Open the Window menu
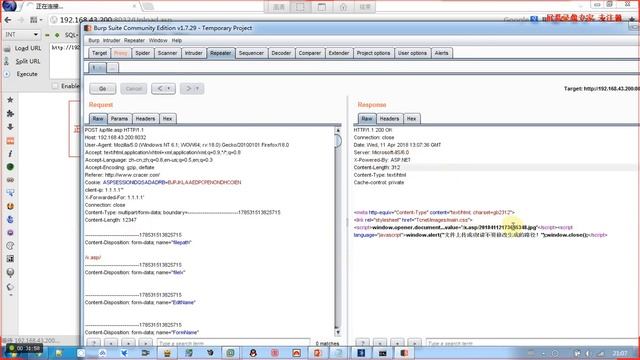This screenshot has width=640, height=360. pos(158,40)
